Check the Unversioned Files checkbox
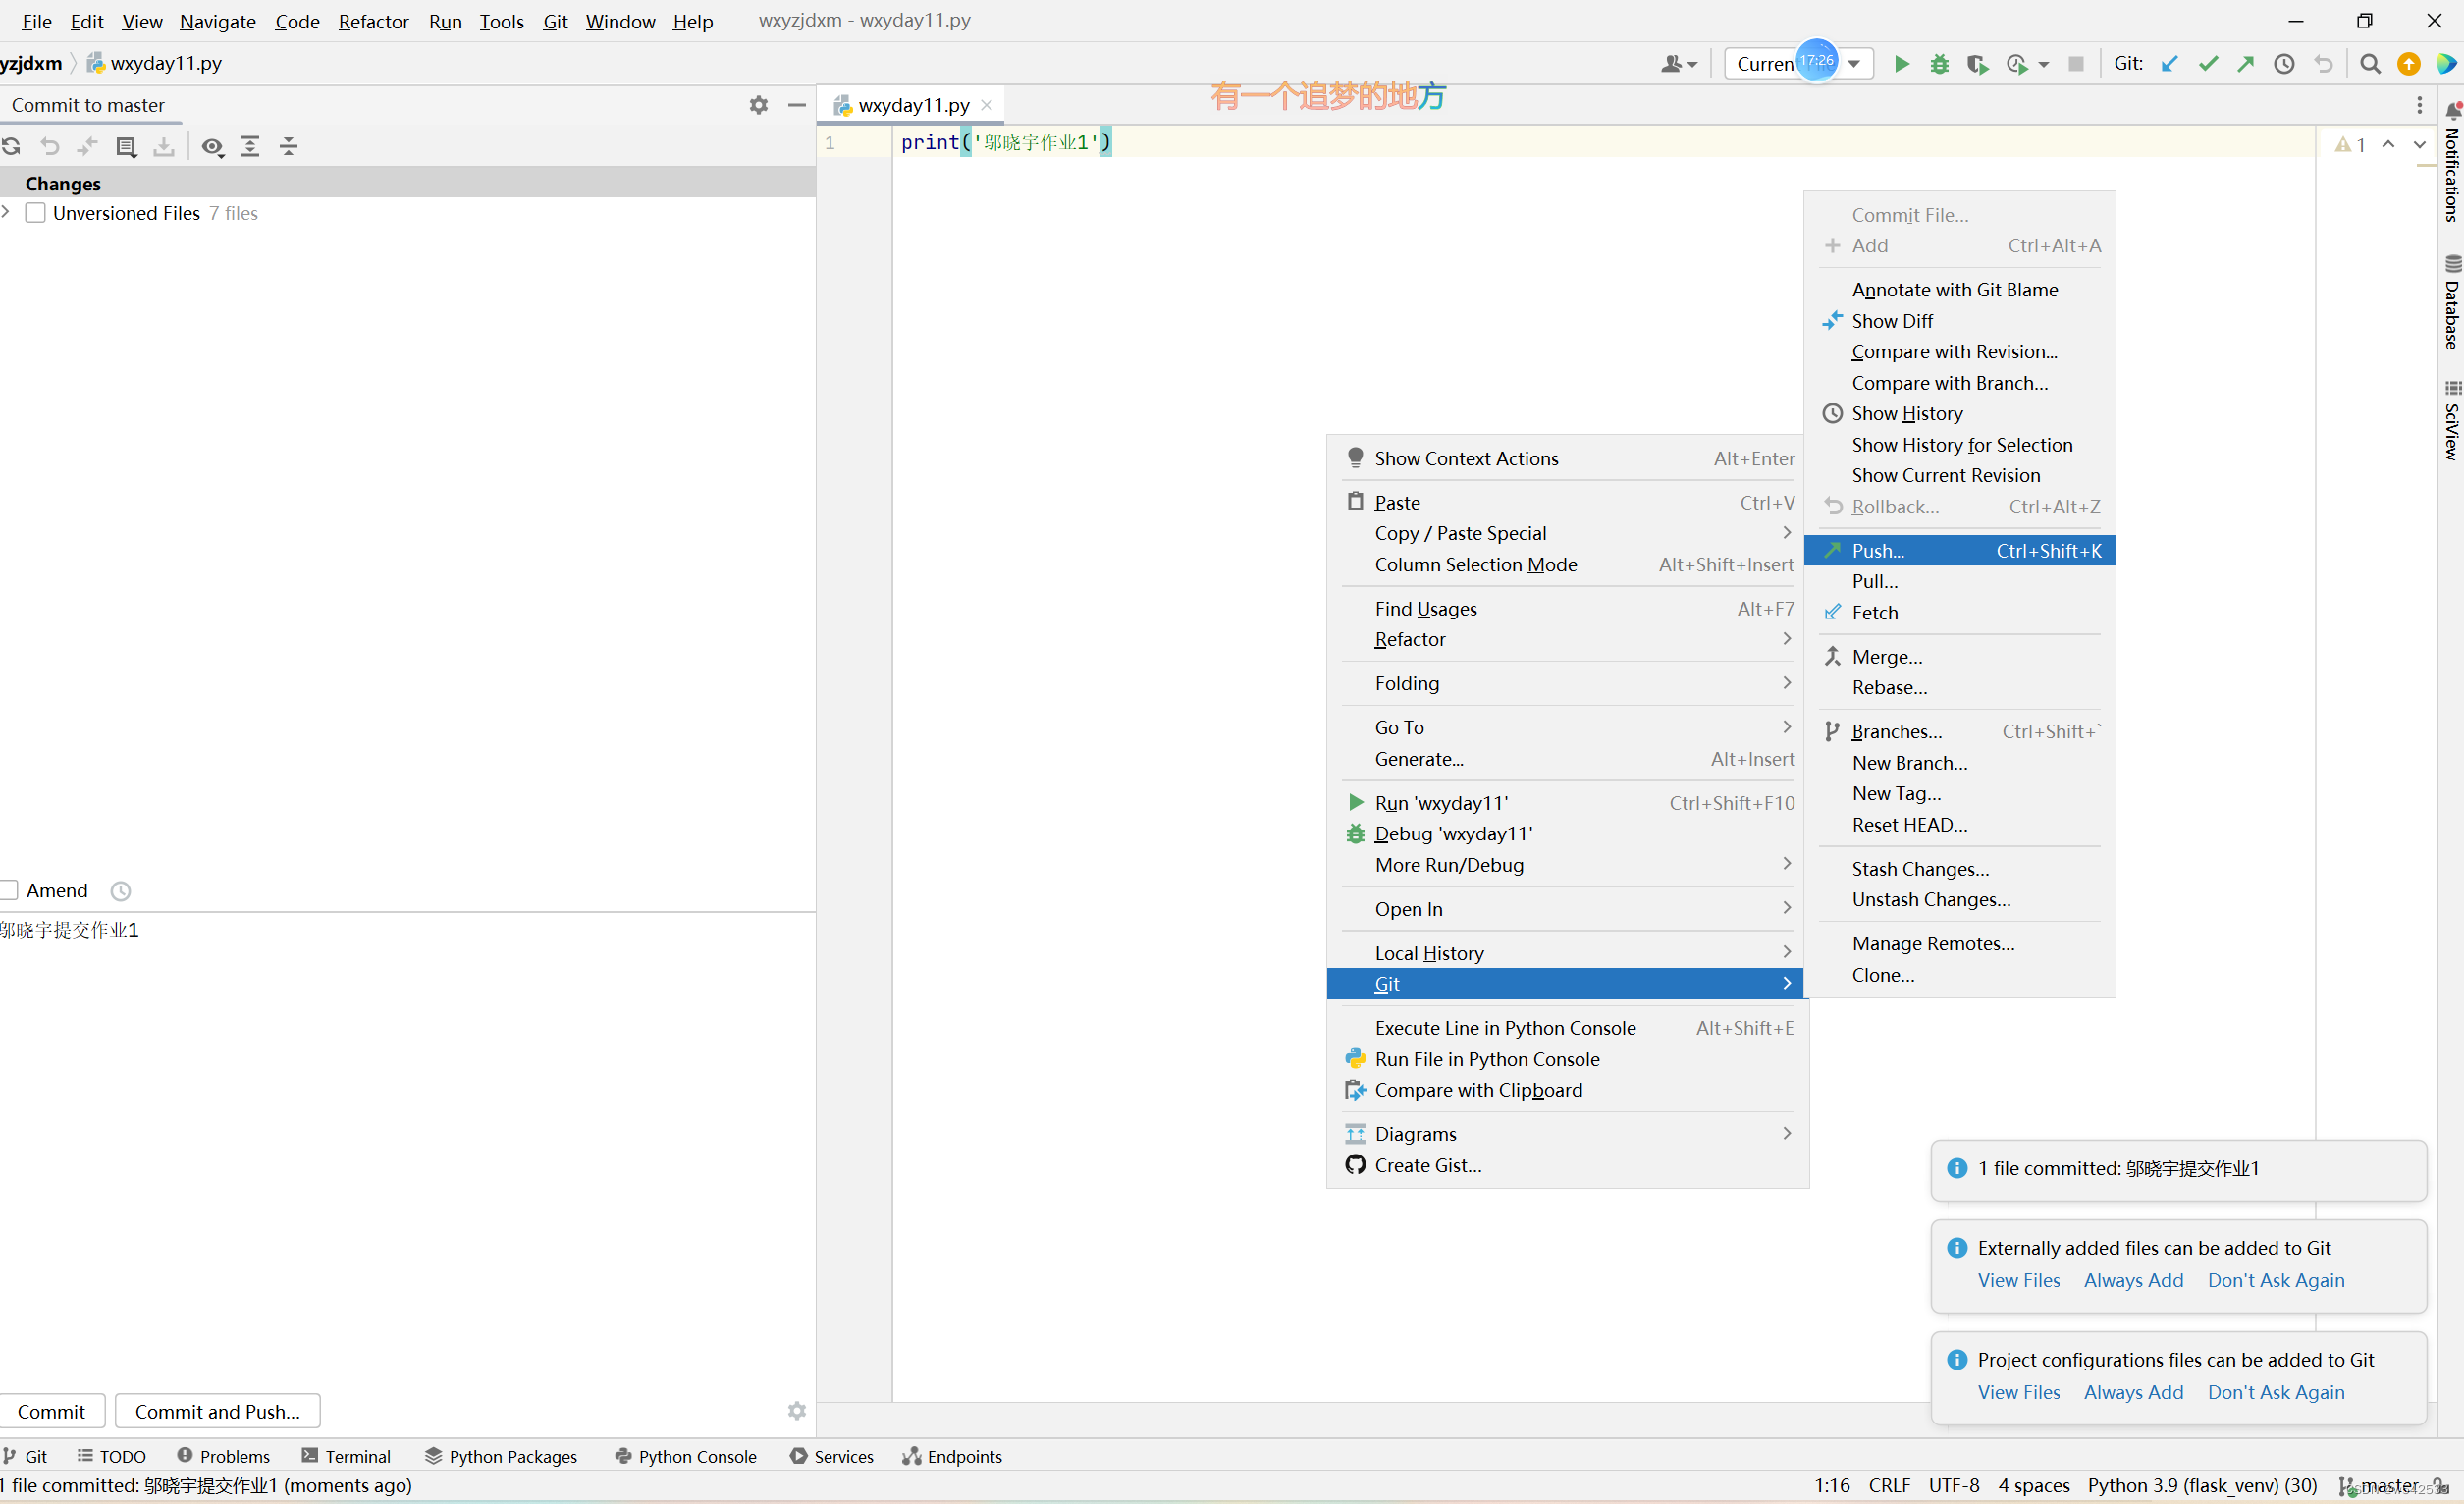Image resolution: width=2464 pixels, height=1504 pixels. (x=35, y=212)
